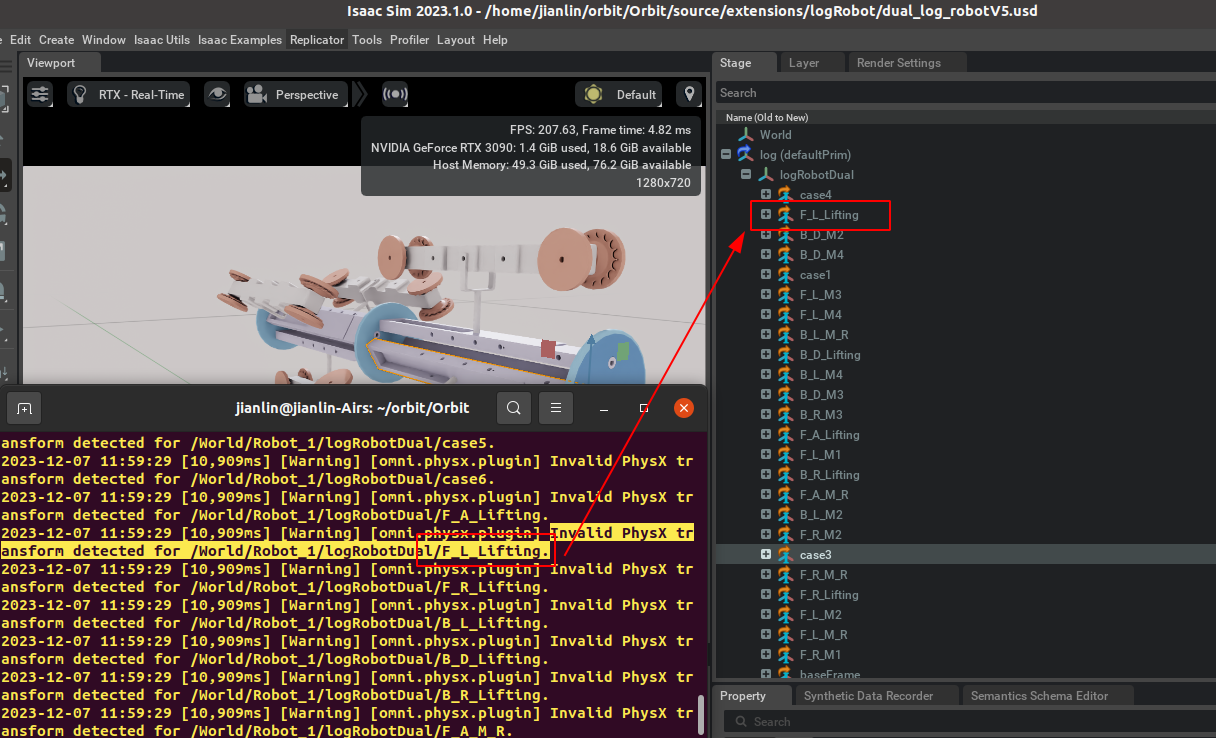Click the F_R_M_R prim icon

click(785, 575)
